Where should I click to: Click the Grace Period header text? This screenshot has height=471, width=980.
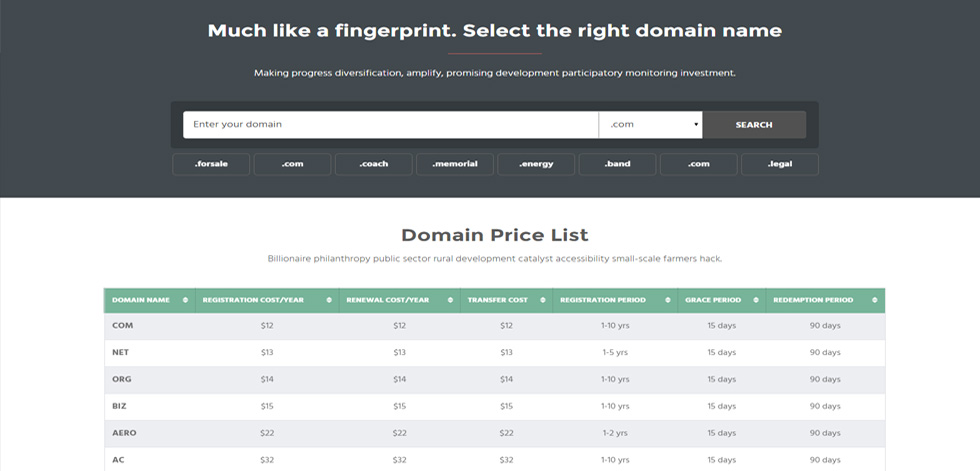click(x=713, y=300)
